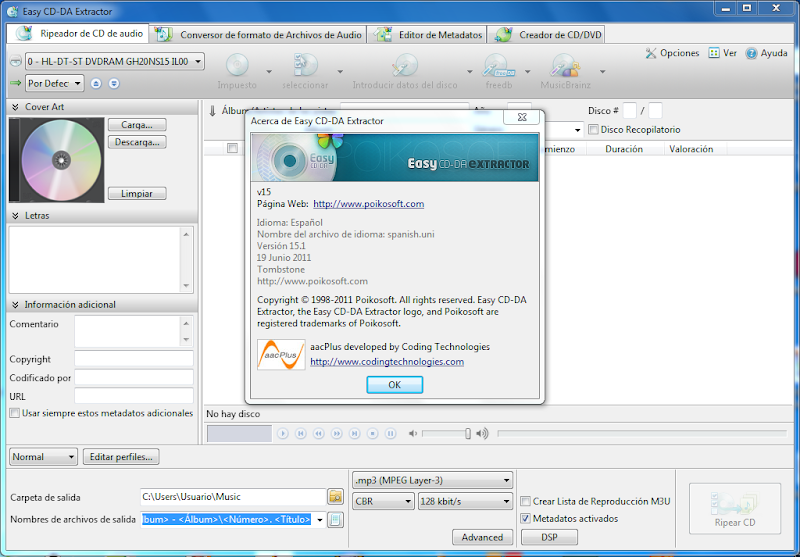Open the Por Defecto dropdown
The height and width of the screenshot is (557, 800).
coord(55,83)
